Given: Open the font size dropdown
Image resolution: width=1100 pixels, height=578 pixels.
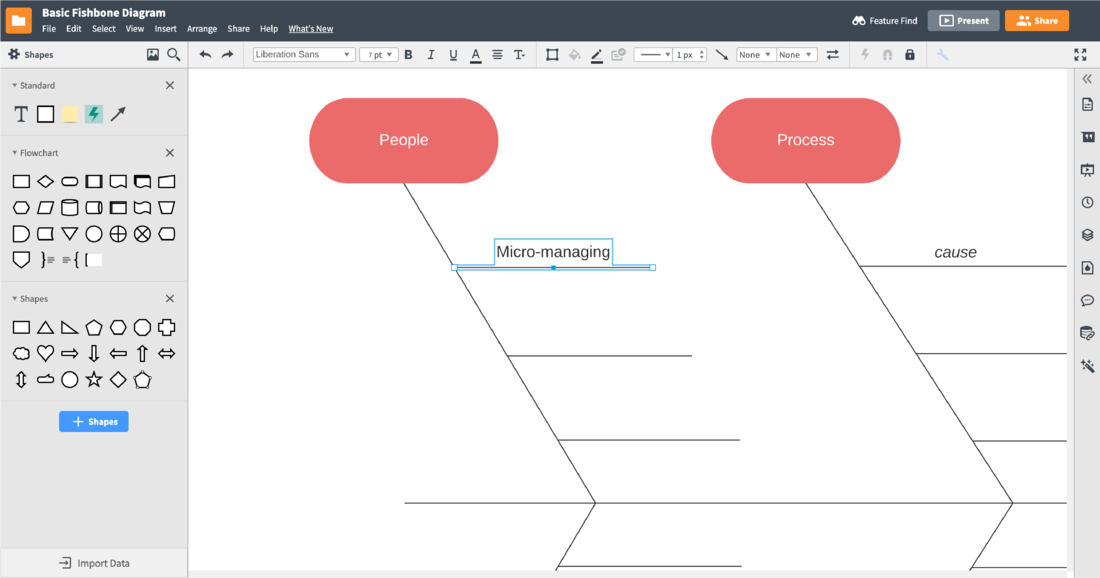Looking at the screenshot, I should point(378,55).
